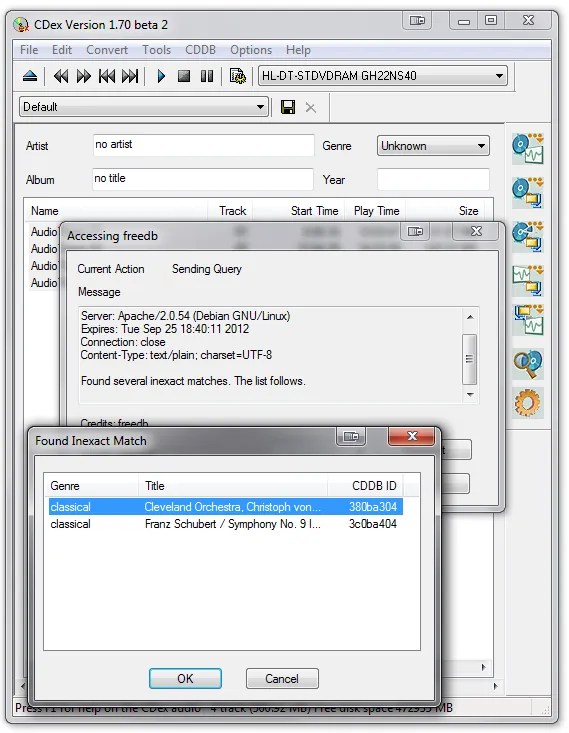Open the Help menu
569x733 pixels.
(298, 50)
